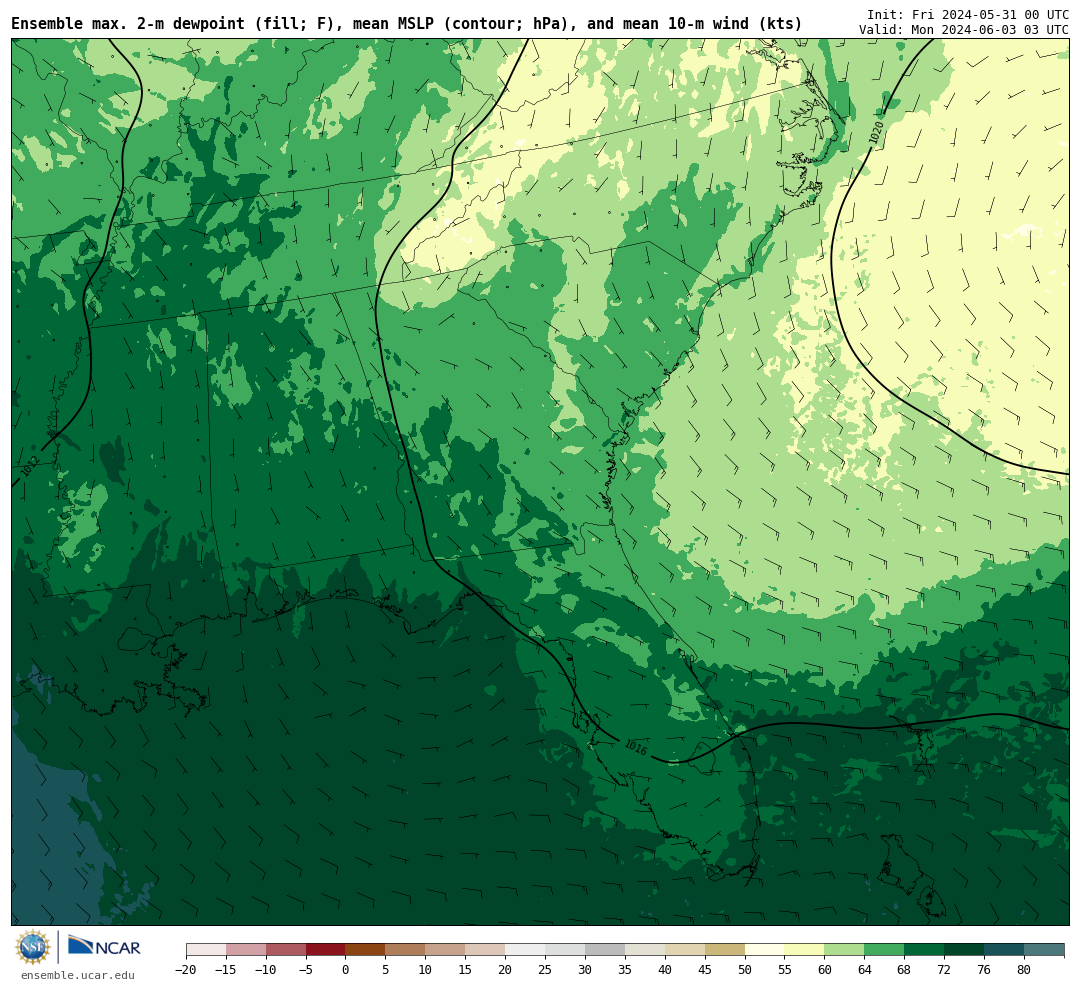
Task: Click the '35' colorbar tick label
Action: 625,970
